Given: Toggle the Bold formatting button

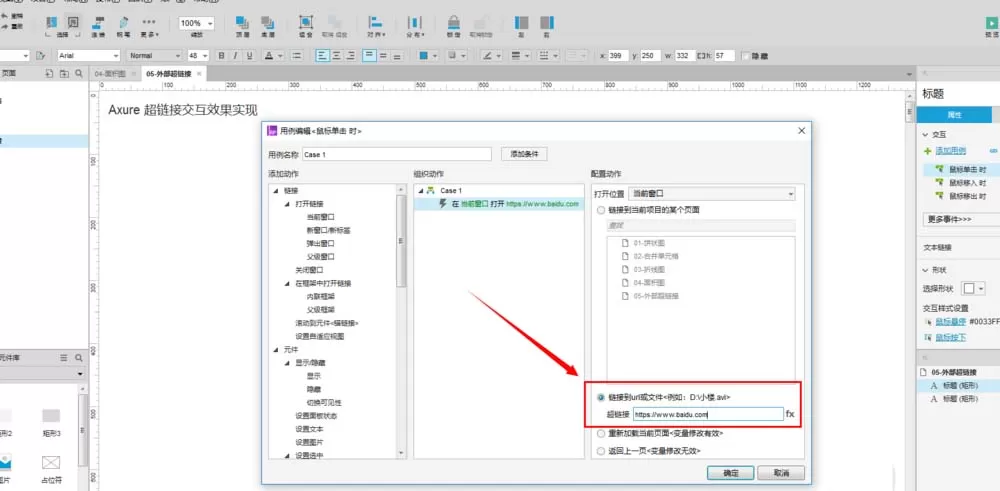Looking at the screenshot, I should [221, 56].
